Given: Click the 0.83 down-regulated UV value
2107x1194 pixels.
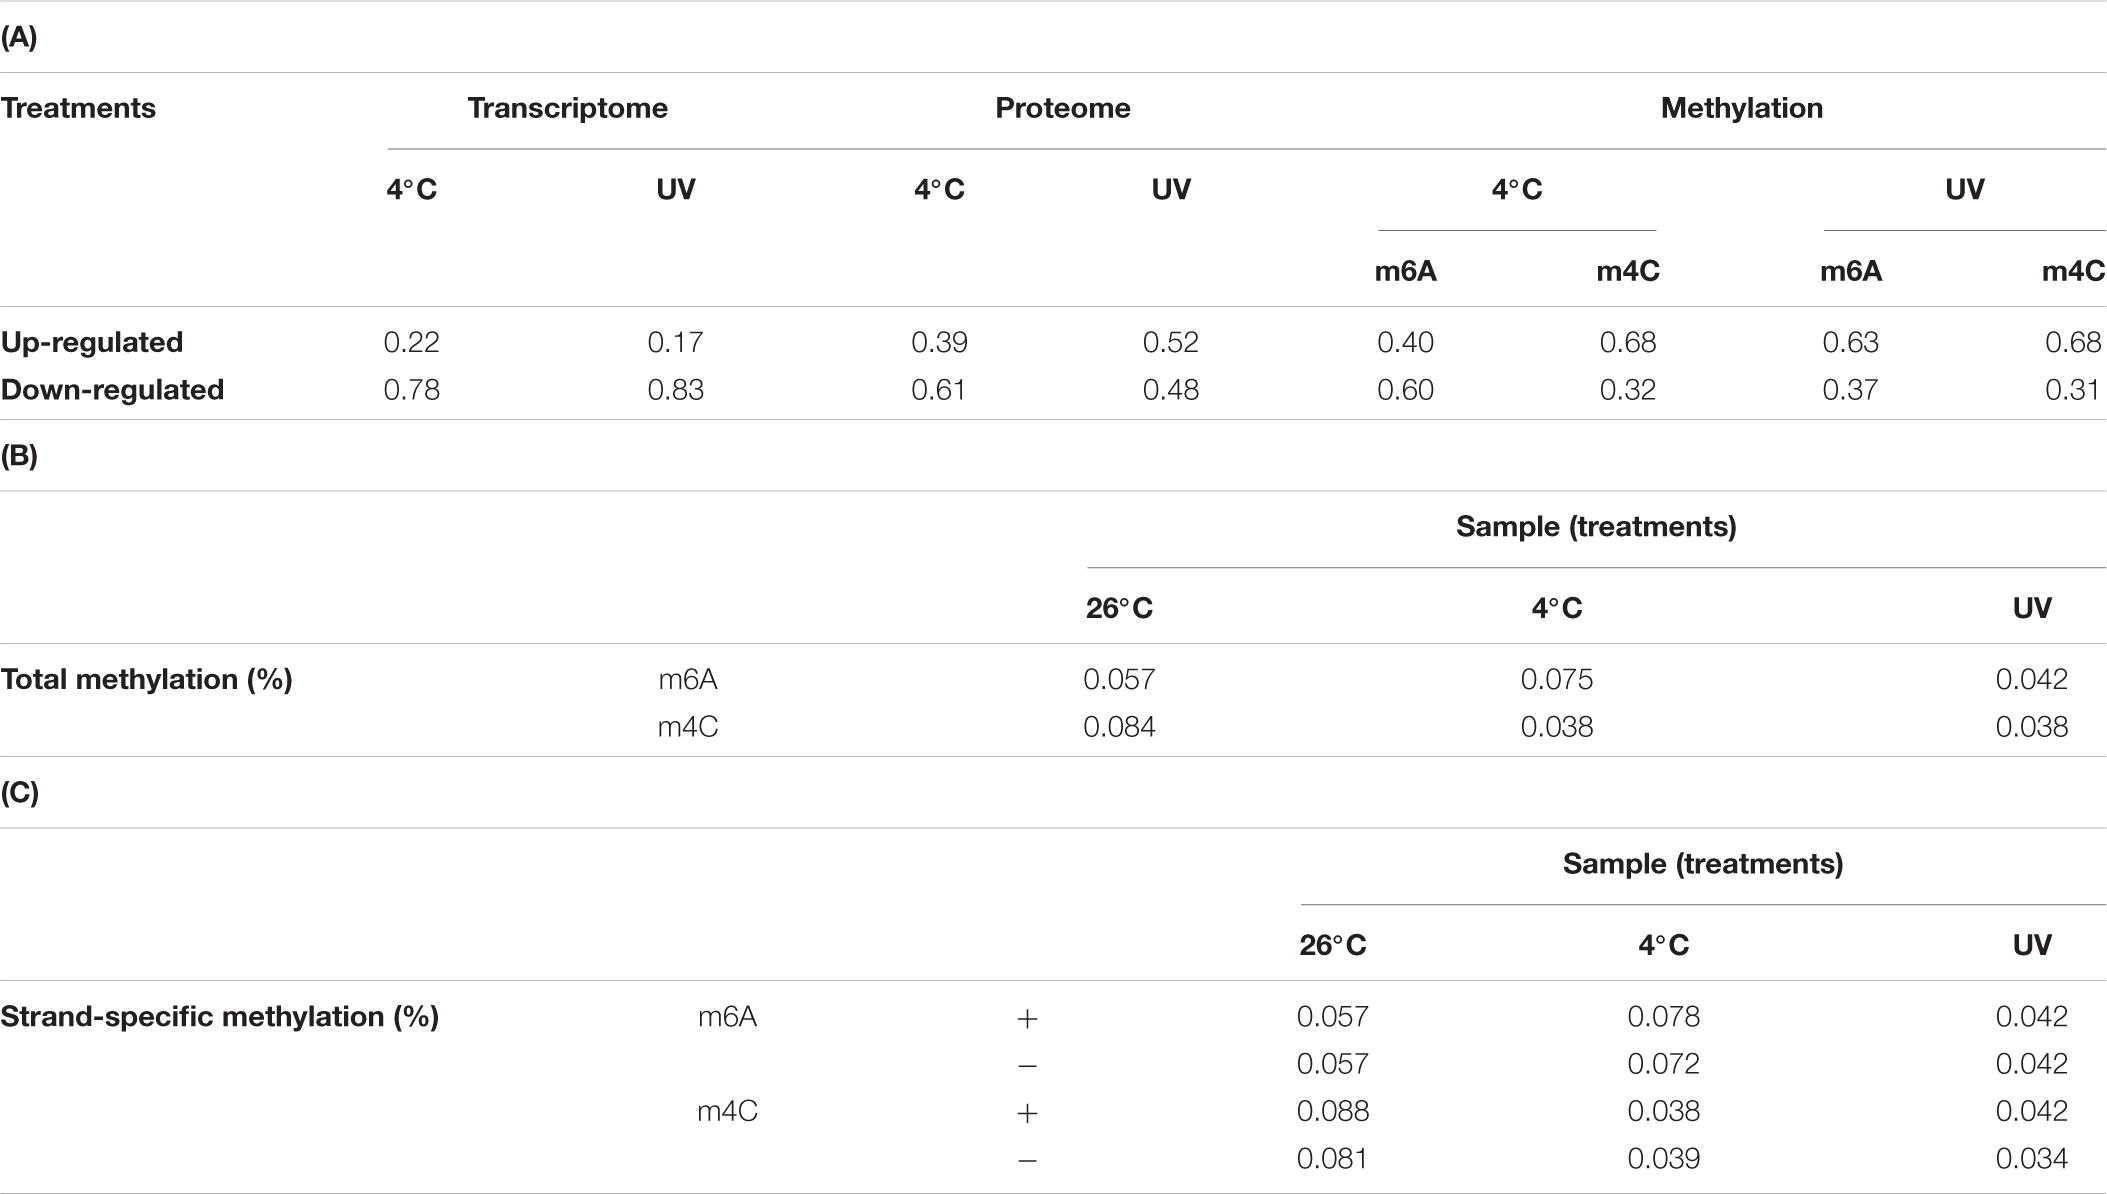Looking at the screenshot, I should pos(675,389).
